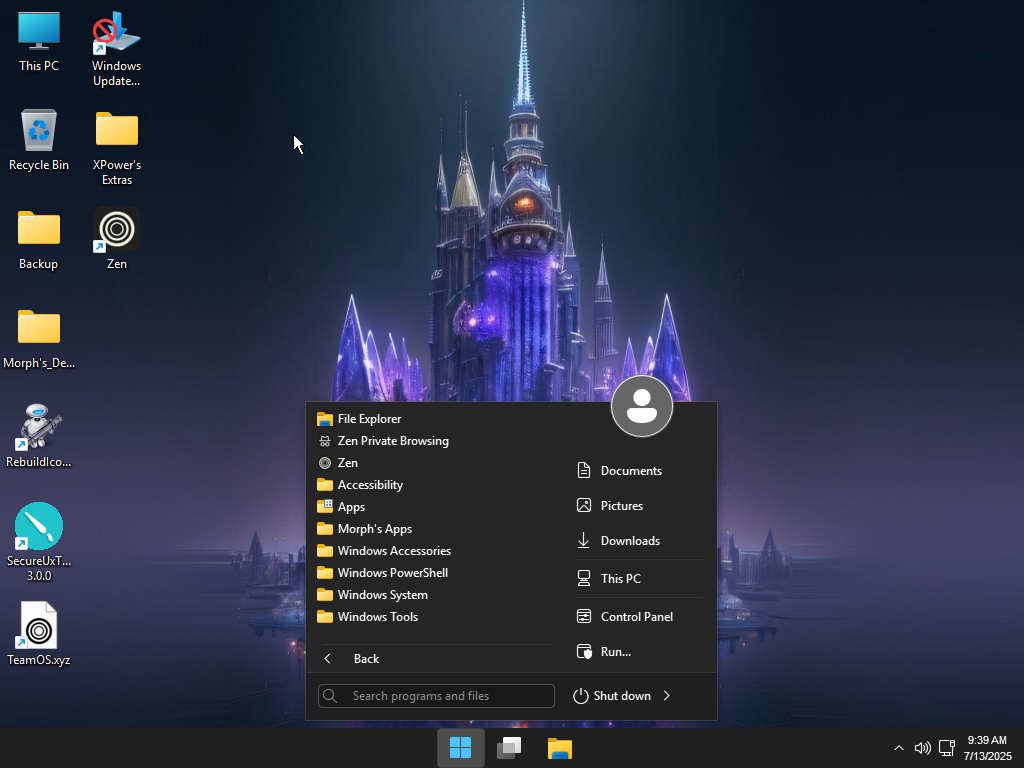1024x768 pixels.
Task: Select the TeamOS.xyz desktop shortcut
Action: tap(39, 635)
